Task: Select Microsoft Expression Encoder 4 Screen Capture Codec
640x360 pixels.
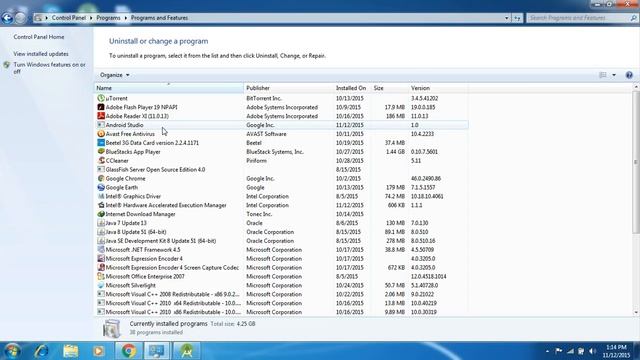Action: (x=282, y=268)
